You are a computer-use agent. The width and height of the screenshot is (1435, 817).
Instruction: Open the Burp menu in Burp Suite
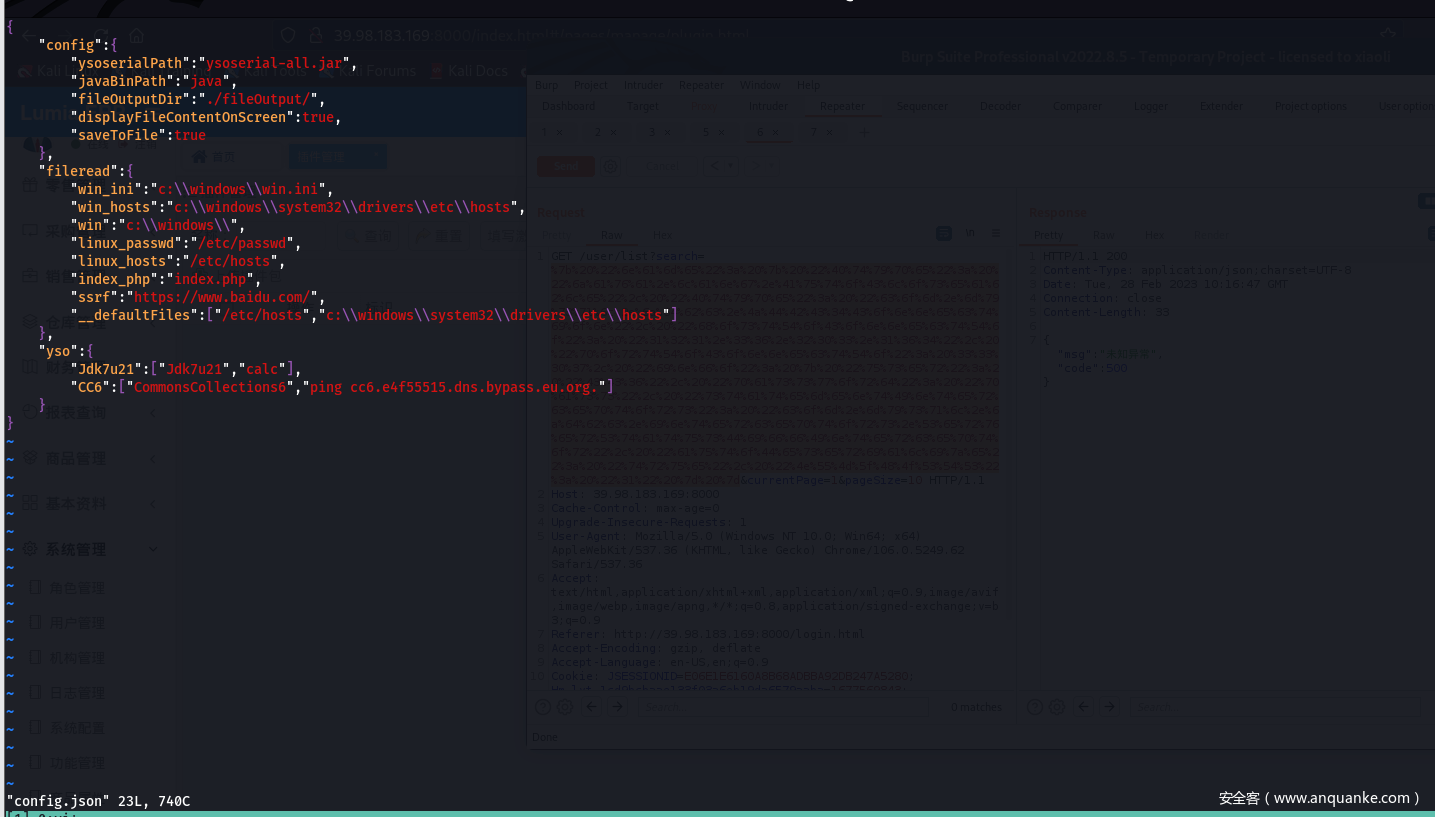click(x=547, y=85)
